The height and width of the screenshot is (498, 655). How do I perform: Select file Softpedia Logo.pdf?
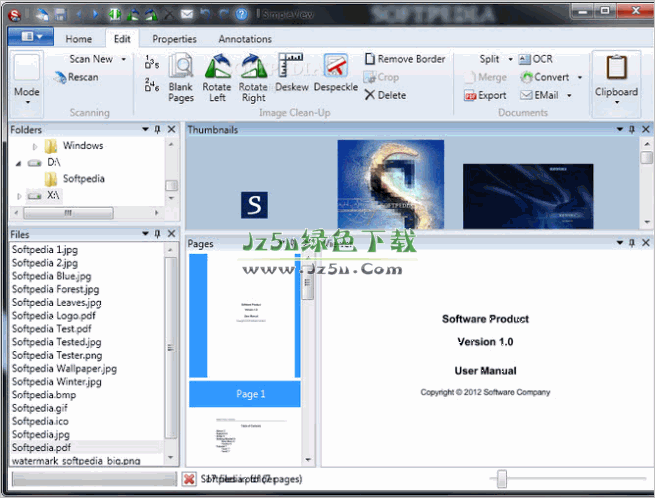(53, 316)
